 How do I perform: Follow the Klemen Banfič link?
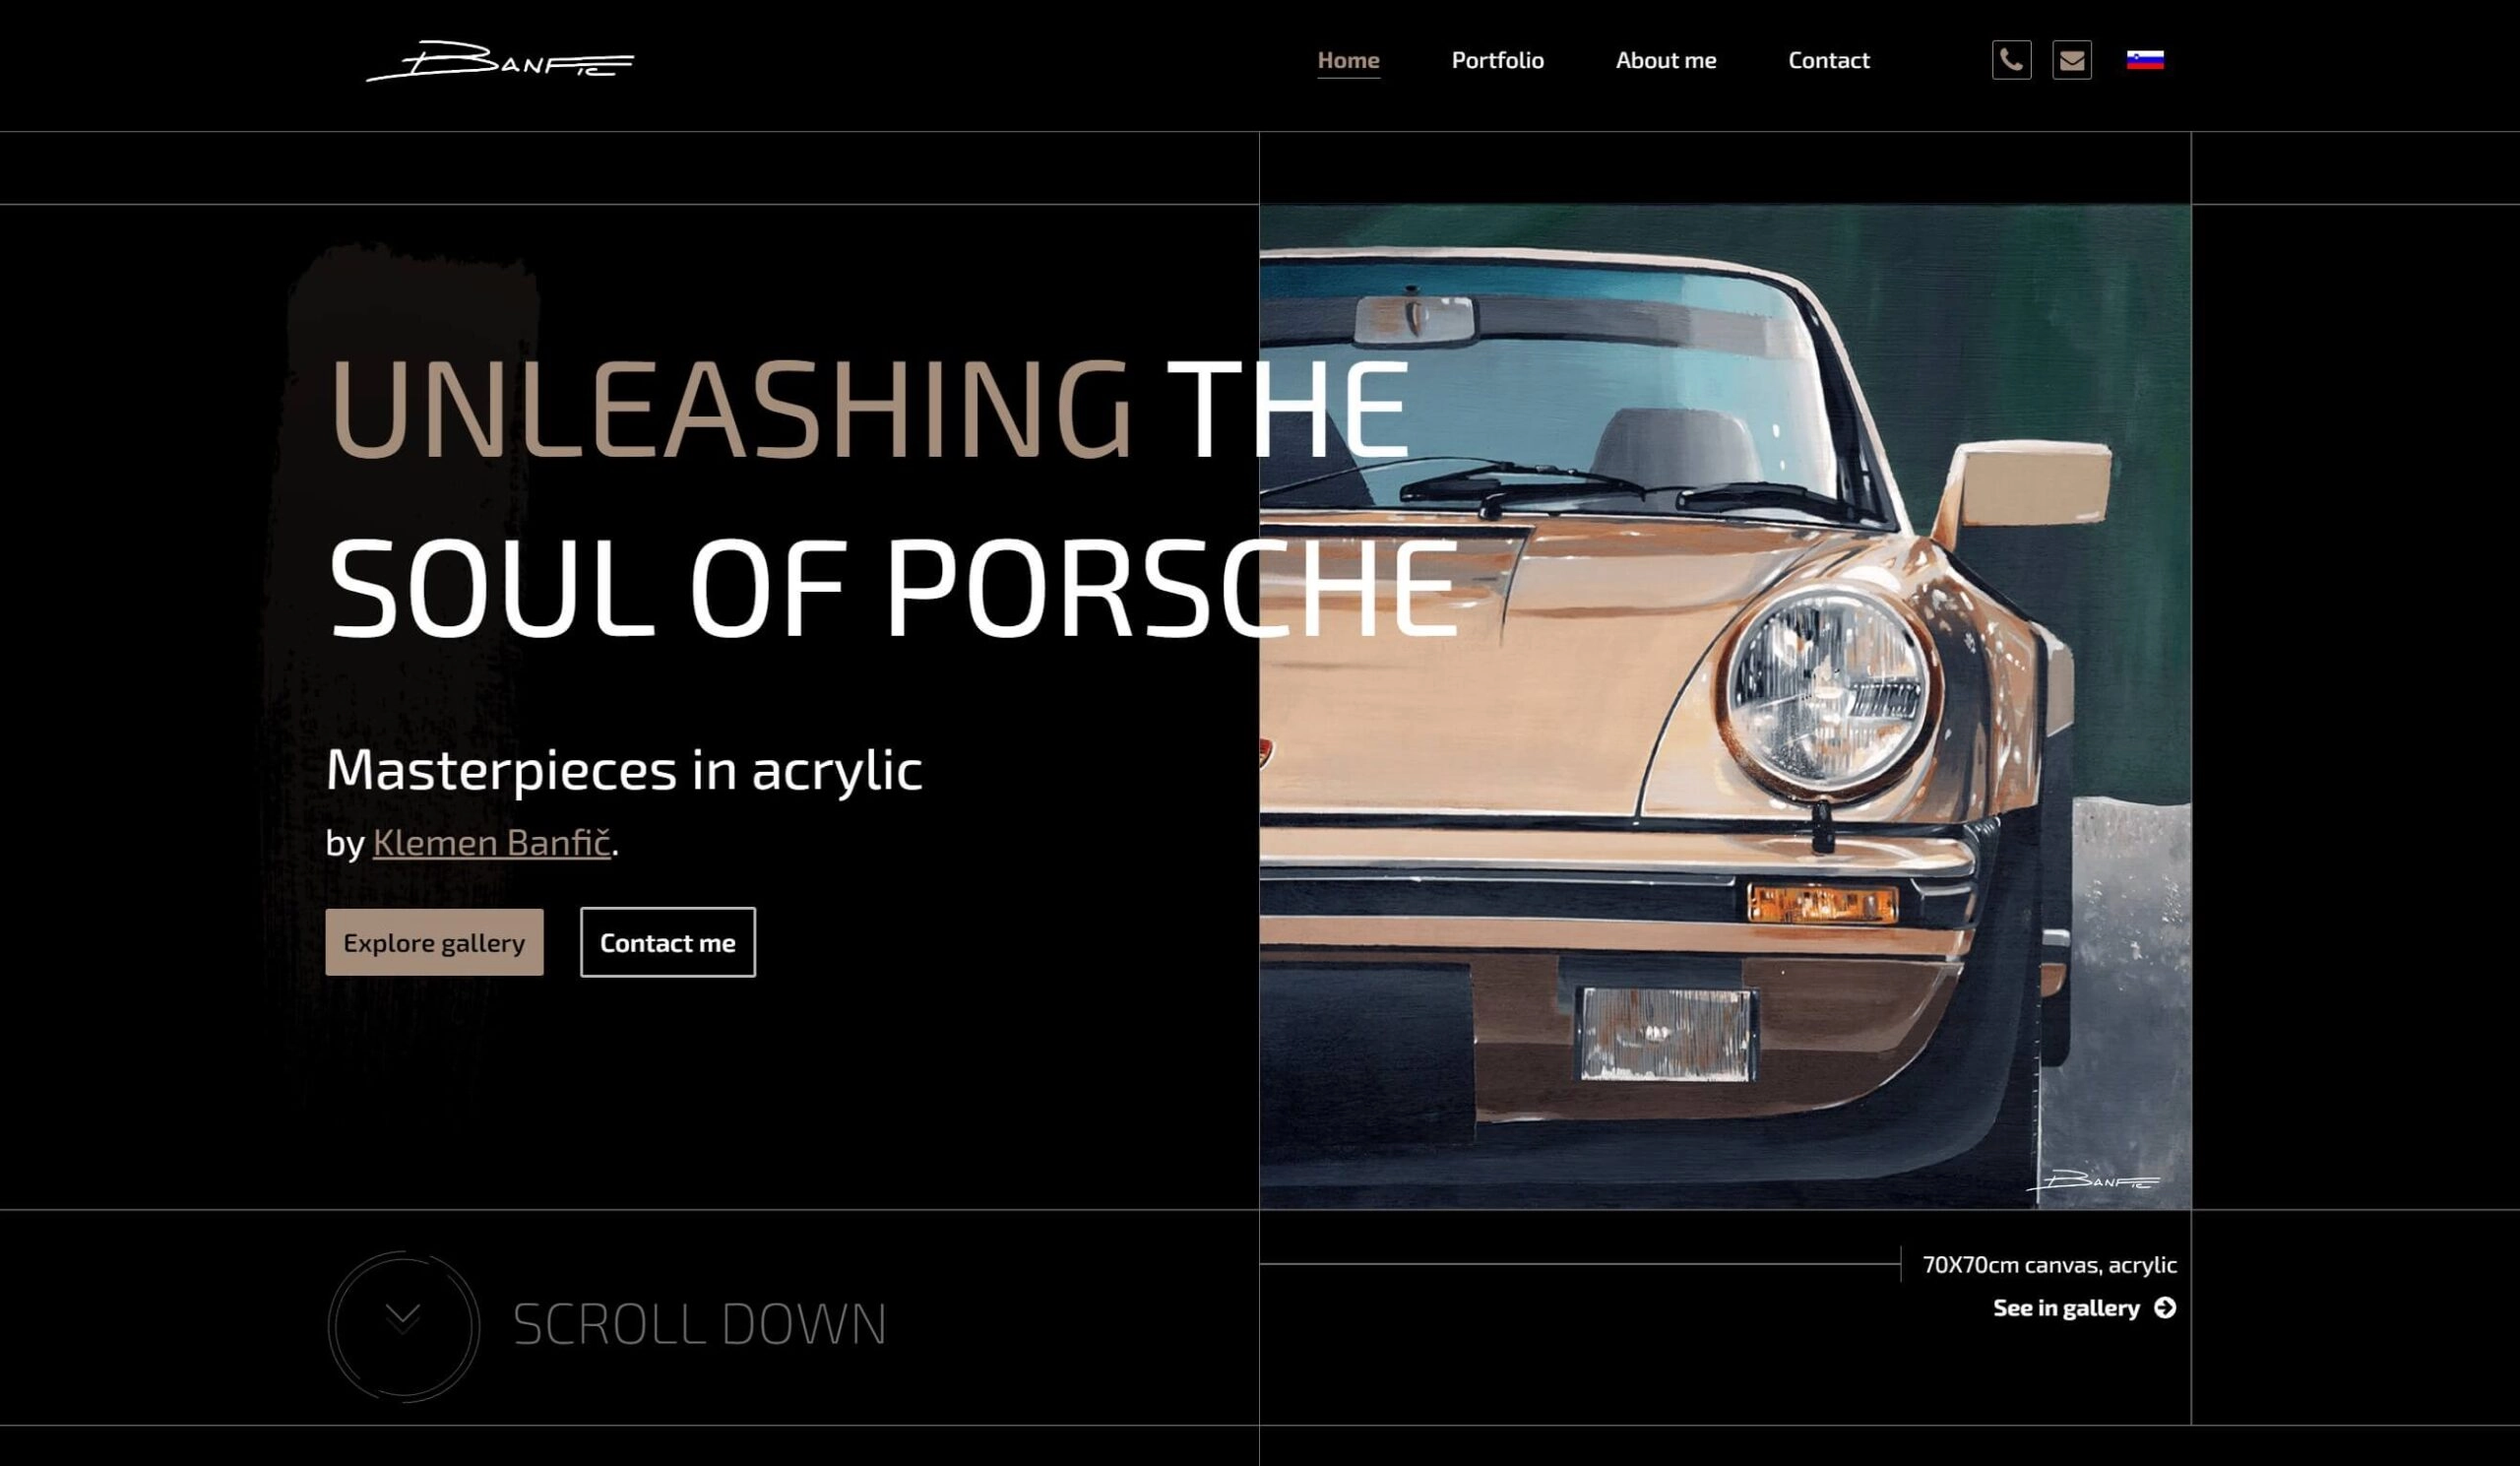coord(491,842)
